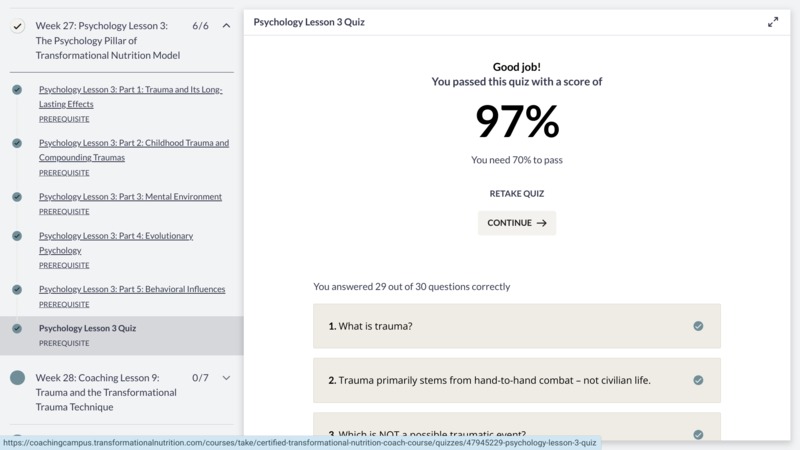Click the checkmark icon beside question 1

click(698, 326)
